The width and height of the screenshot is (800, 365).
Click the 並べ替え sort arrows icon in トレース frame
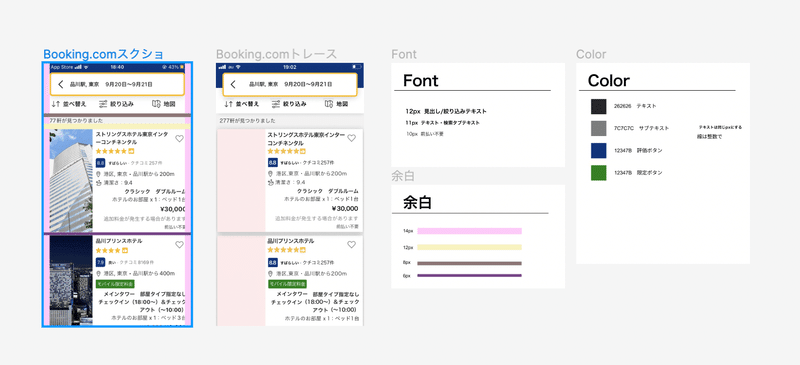[229, 104]
